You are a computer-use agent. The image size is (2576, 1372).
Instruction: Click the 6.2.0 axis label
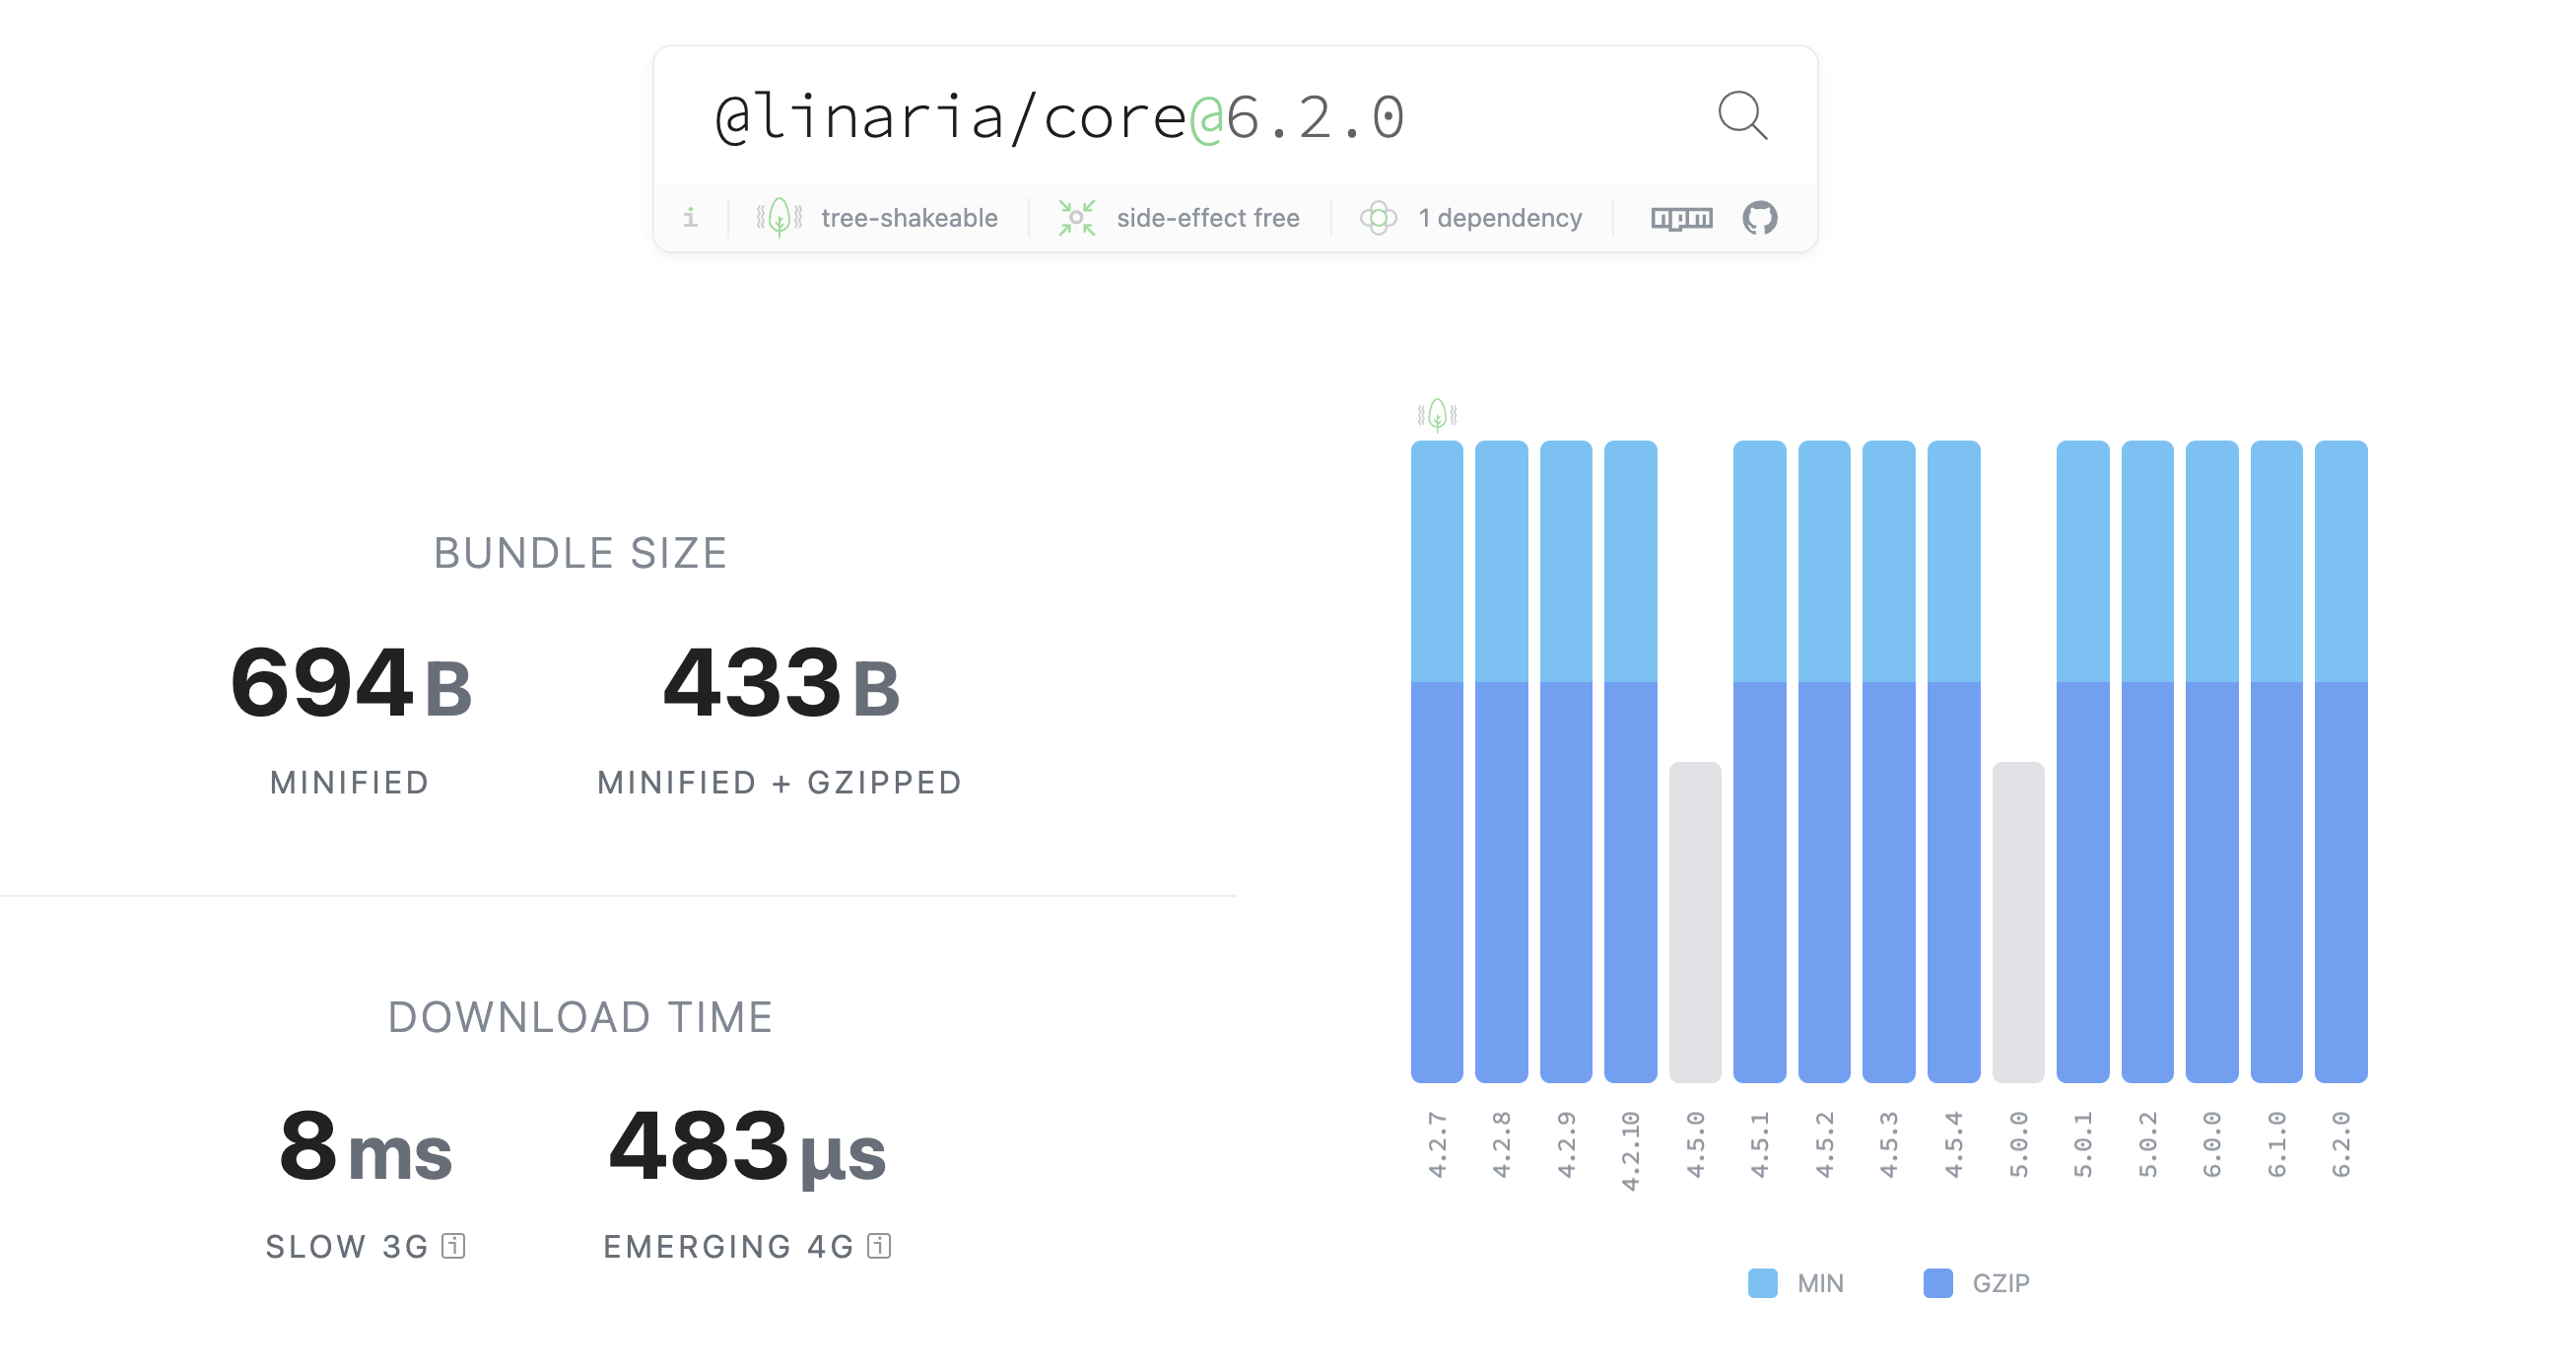coord(2341,1145)
